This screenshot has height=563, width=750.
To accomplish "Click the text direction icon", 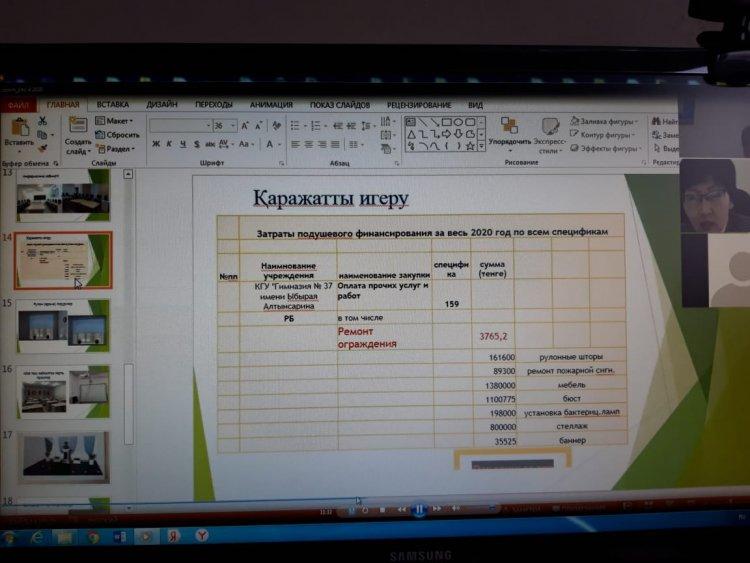I will pos(386,121).
